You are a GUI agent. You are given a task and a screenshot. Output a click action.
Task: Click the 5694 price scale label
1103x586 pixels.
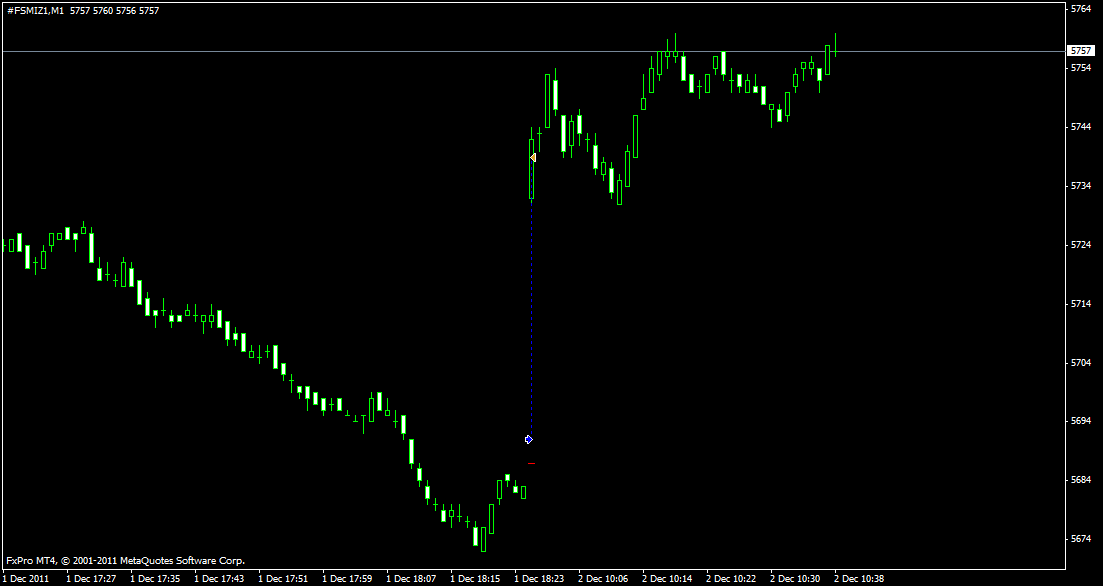tap(1081, 421)
